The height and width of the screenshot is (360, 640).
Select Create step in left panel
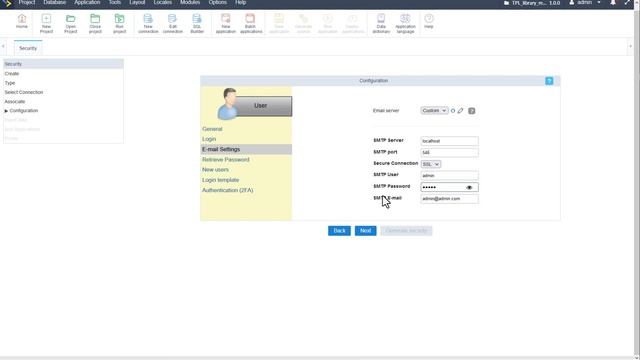[12, 74]
